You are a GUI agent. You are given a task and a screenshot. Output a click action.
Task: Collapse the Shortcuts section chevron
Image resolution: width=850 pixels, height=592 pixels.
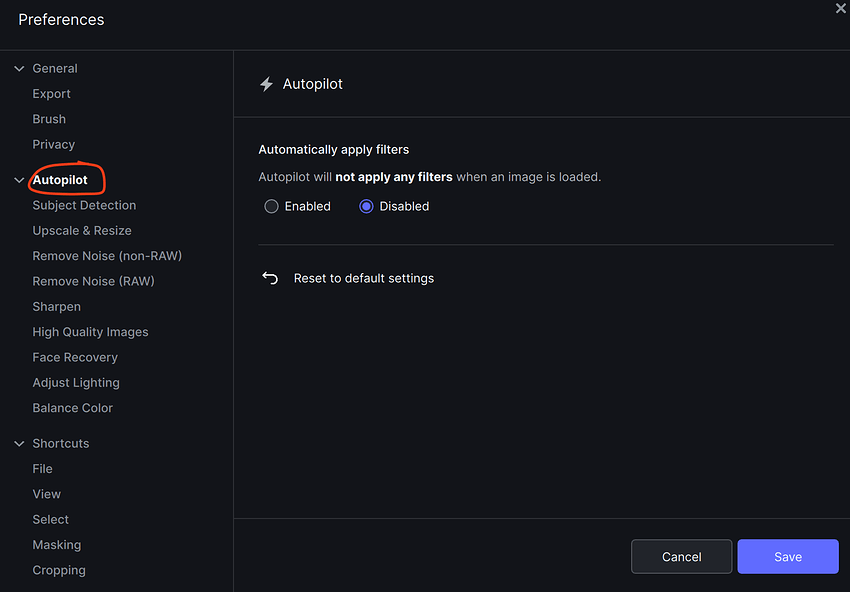[x=19, y=444]
